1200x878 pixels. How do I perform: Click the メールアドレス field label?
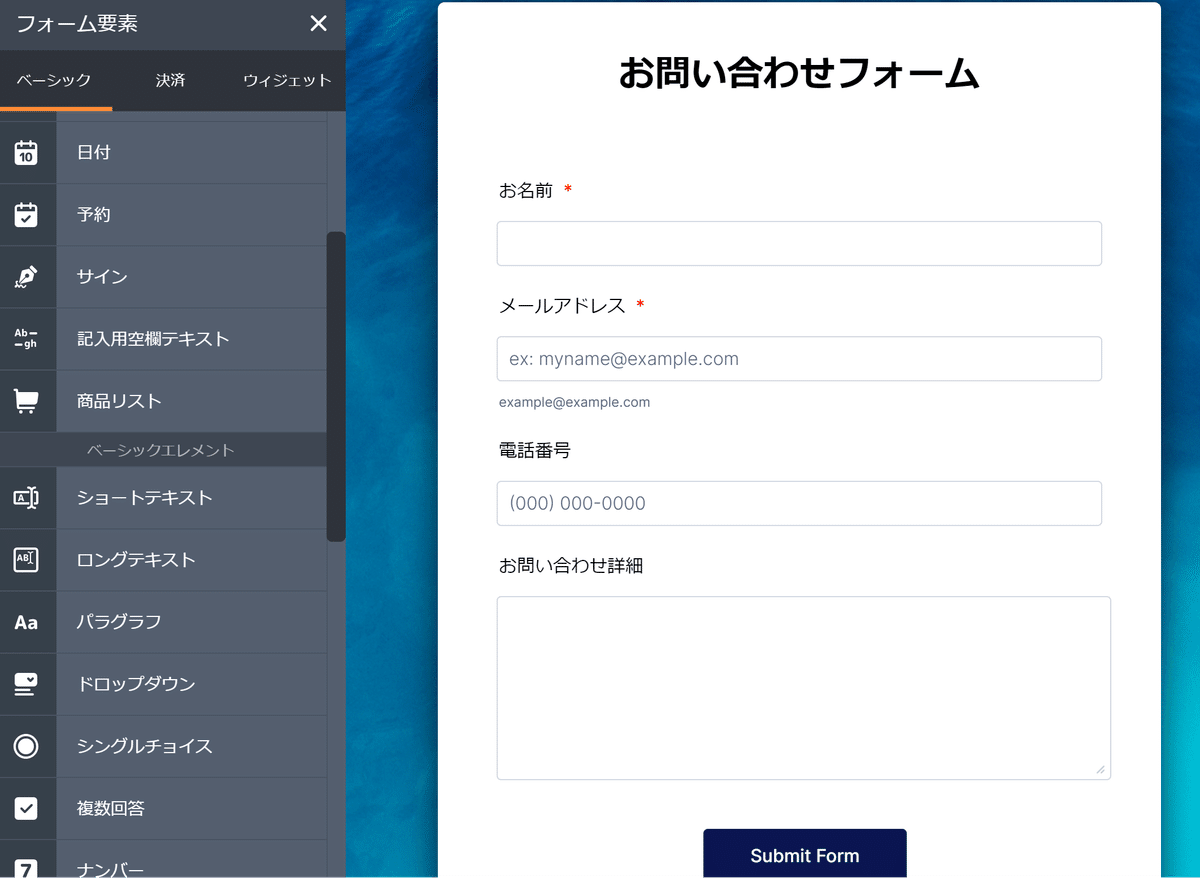click(x=562, y=305)
